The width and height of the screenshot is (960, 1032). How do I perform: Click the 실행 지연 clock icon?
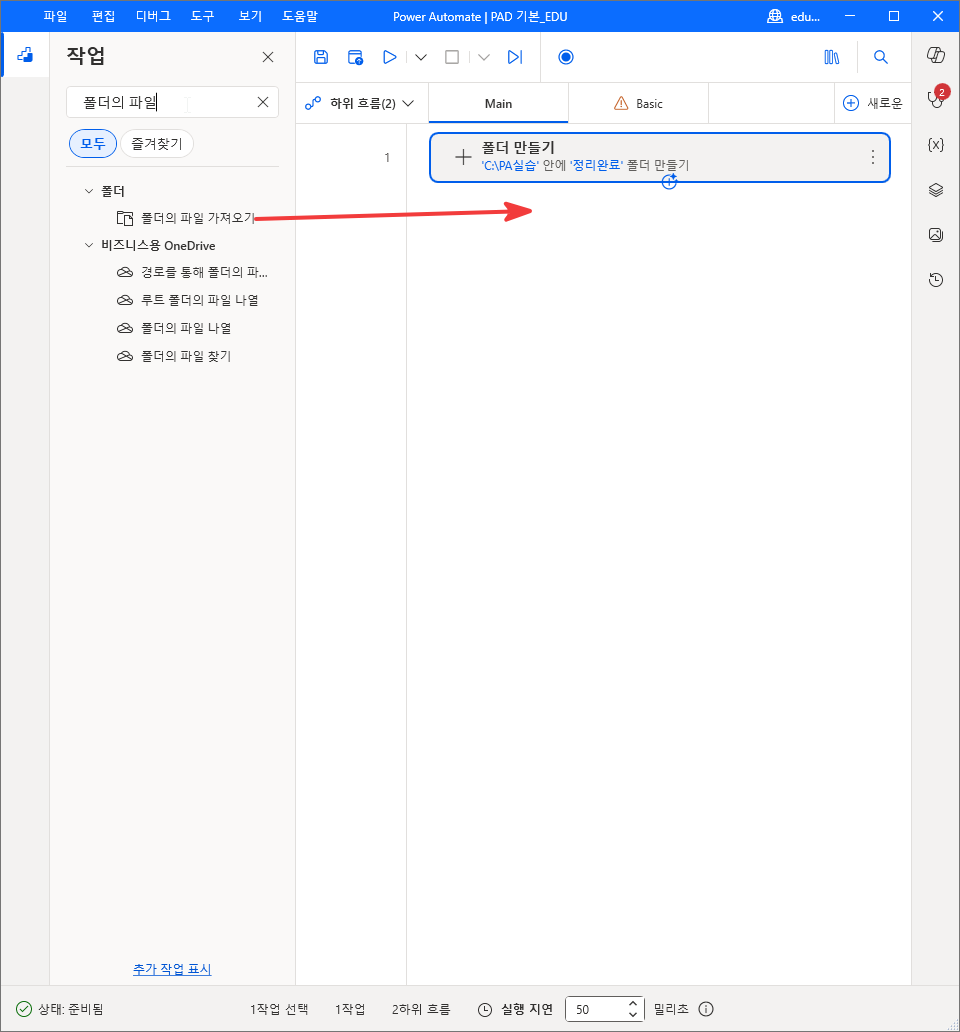point(485,1010)
